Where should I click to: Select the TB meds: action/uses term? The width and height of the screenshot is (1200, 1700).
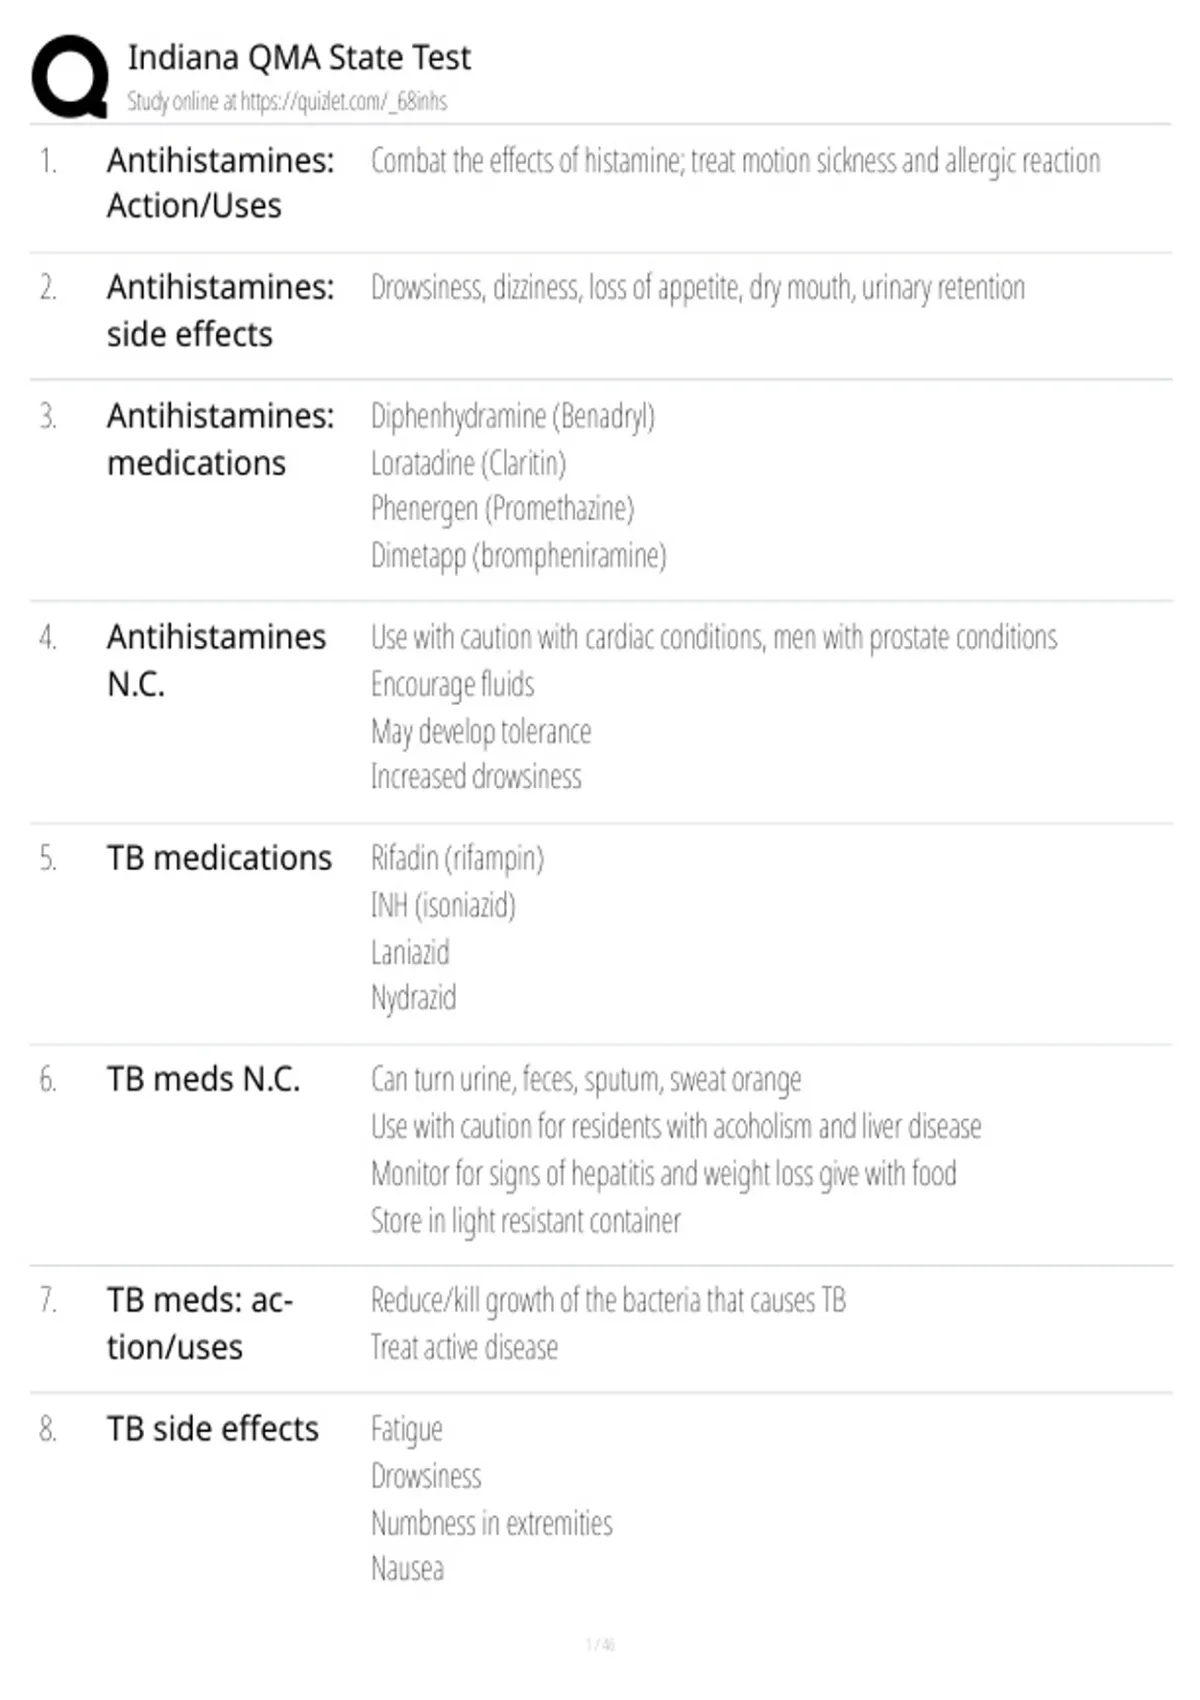point(200,1323)
